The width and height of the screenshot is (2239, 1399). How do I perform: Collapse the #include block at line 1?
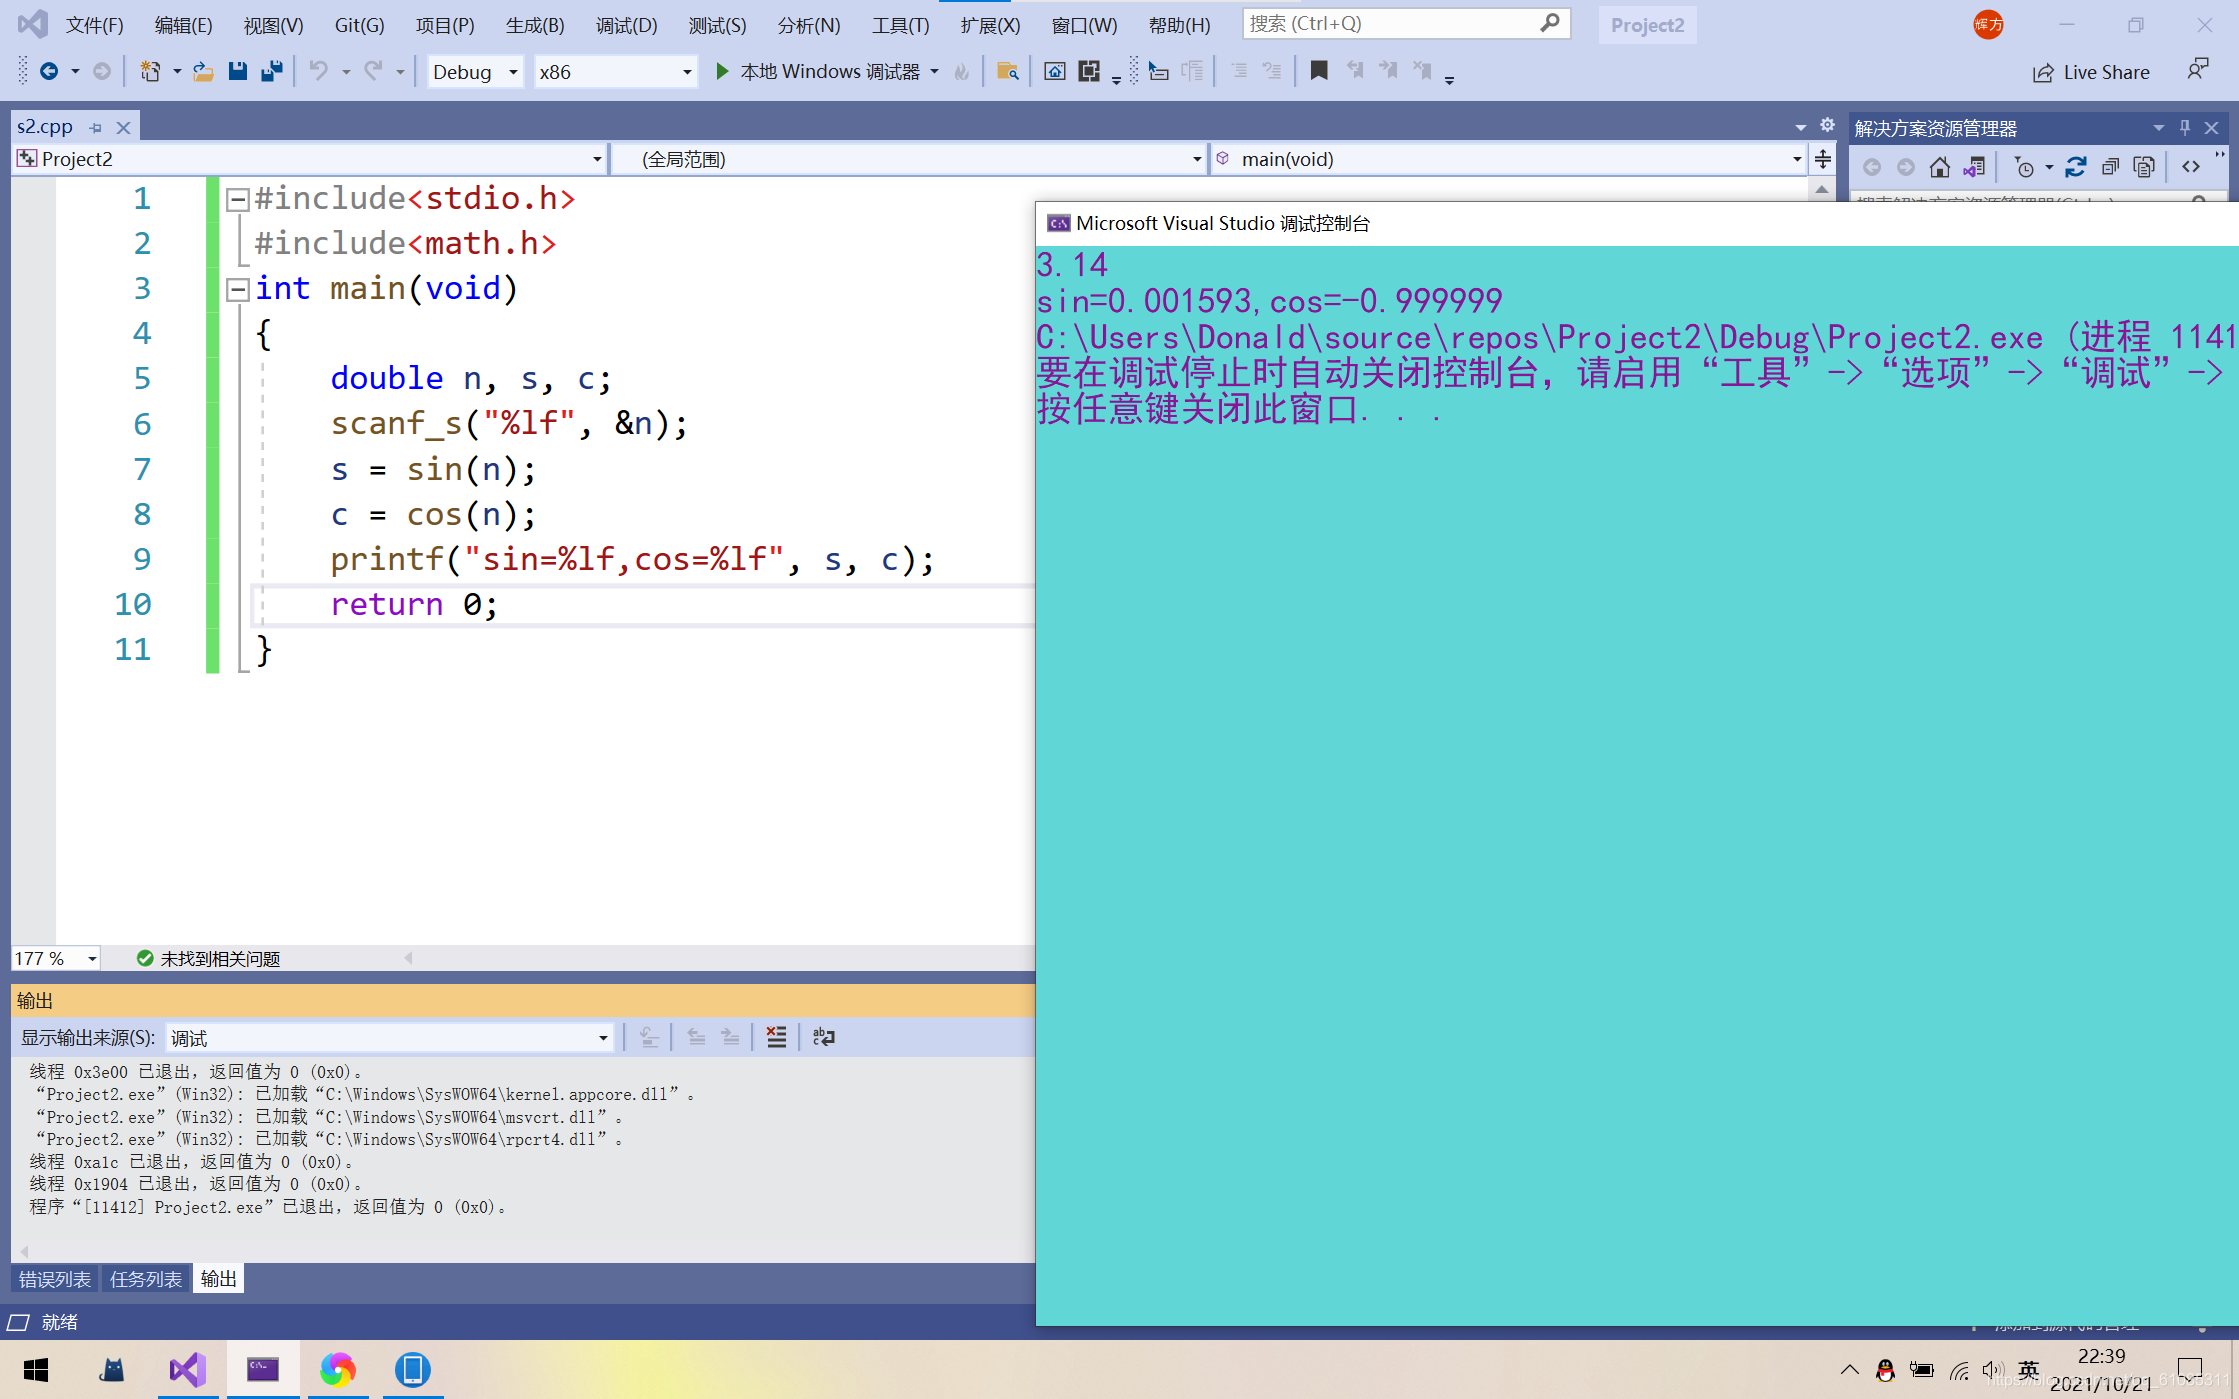pos(238,200)
